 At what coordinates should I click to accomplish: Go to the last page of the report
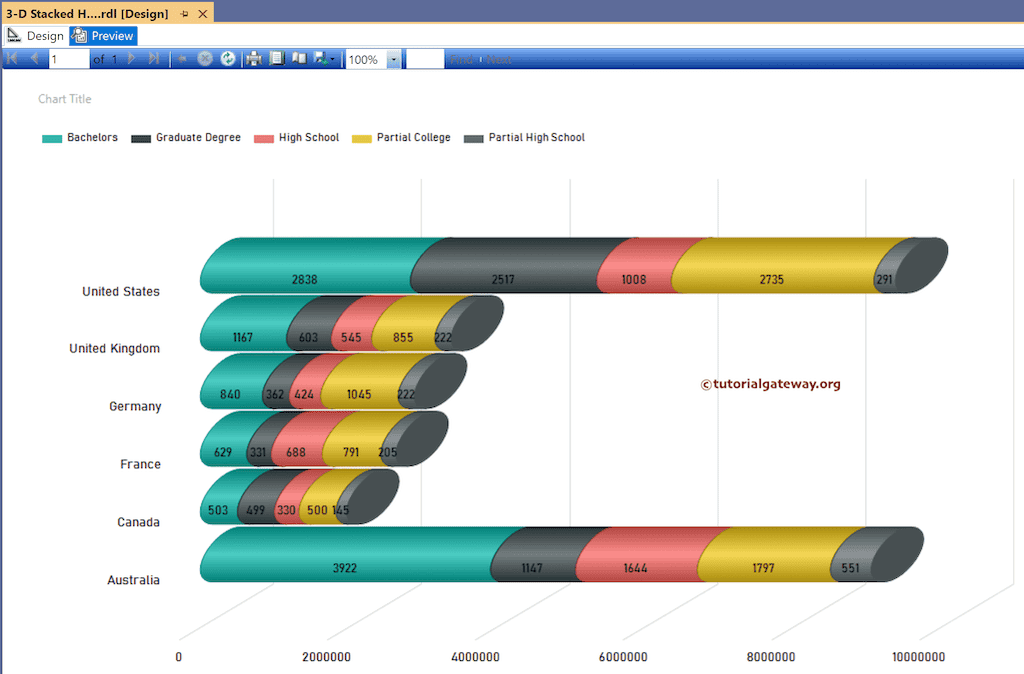153,58
